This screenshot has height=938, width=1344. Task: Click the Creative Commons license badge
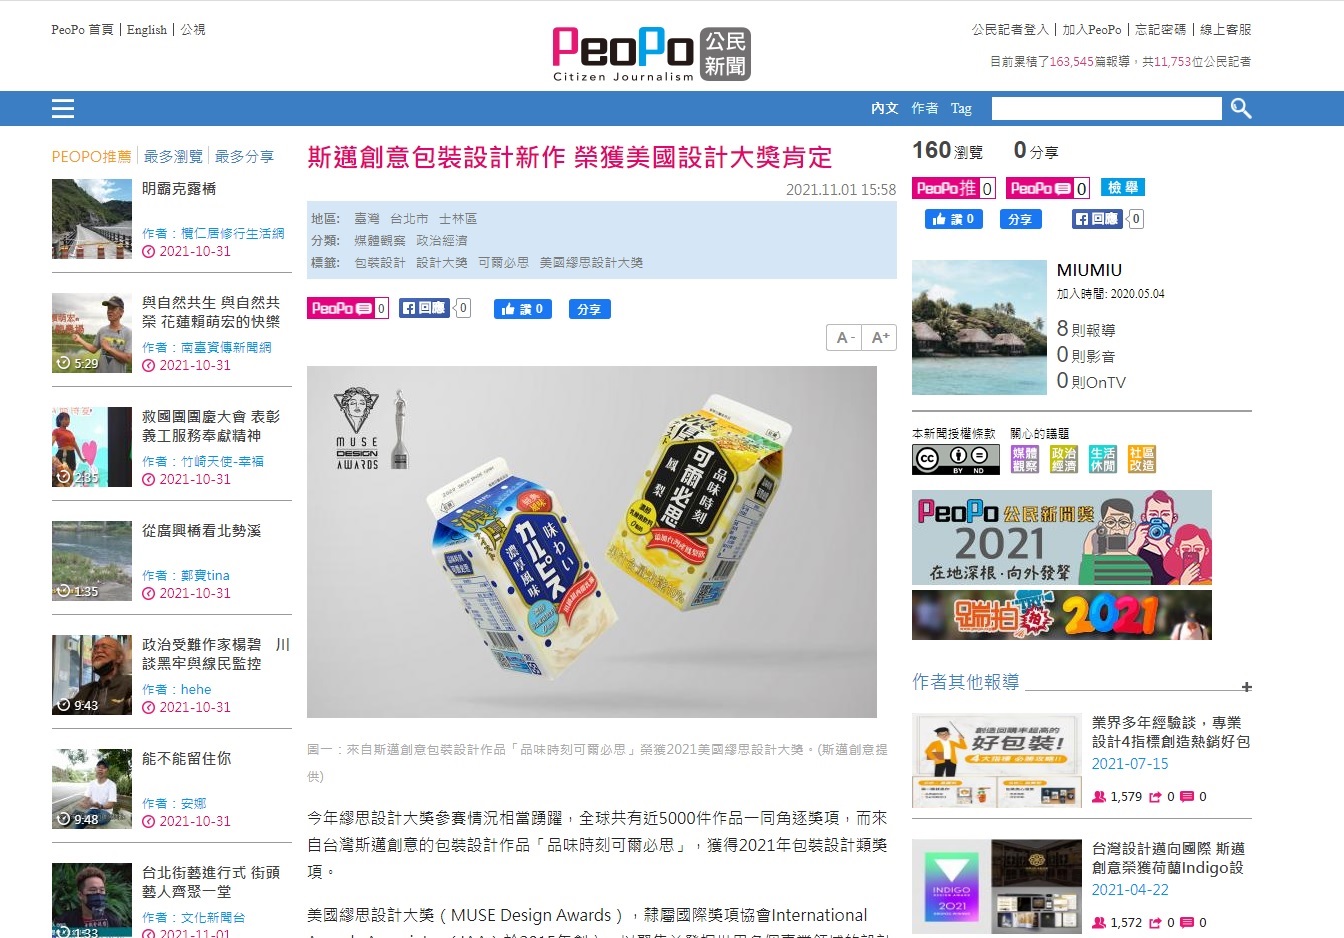coord(955,459)
